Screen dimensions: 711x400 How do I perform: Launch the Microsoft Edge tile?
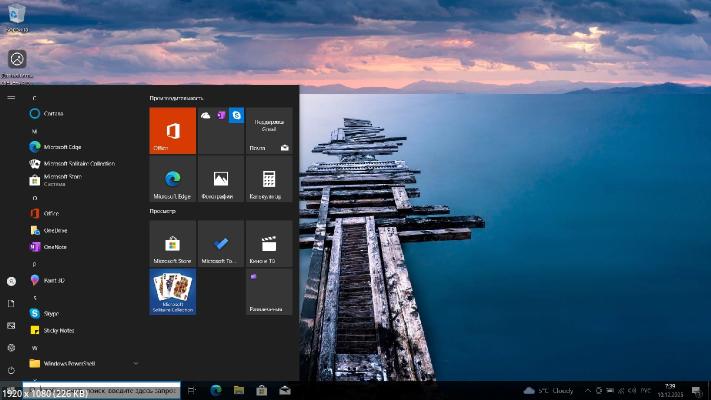pos(172,179)
